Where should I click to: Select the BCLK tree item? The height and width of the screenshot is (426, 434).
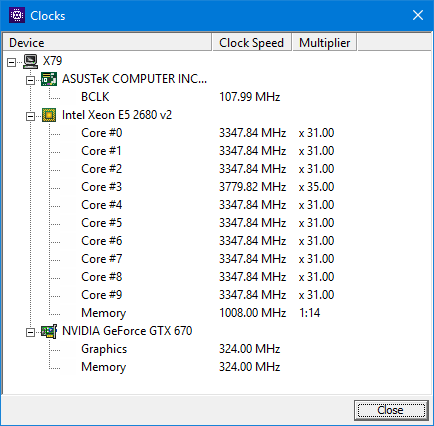(95, 97)
